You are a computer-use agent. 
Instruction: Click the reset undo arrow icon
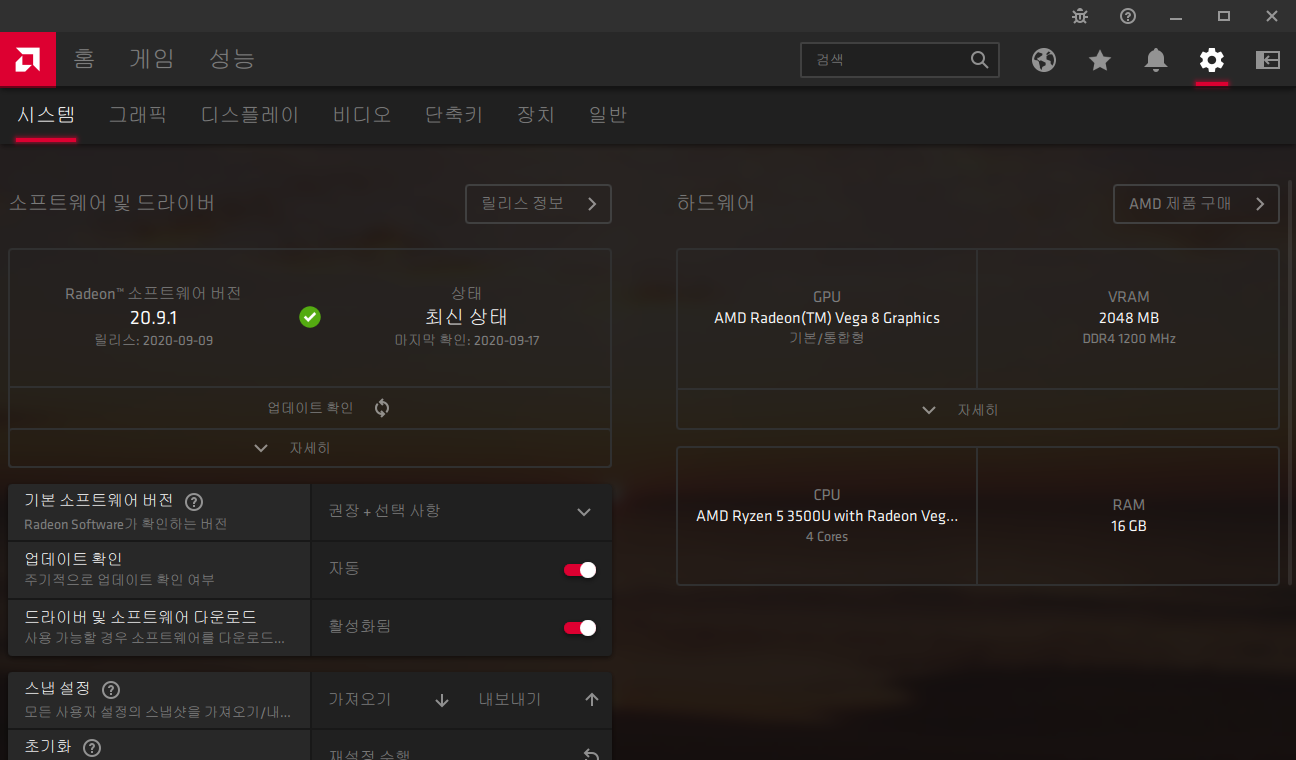point(592,754)
